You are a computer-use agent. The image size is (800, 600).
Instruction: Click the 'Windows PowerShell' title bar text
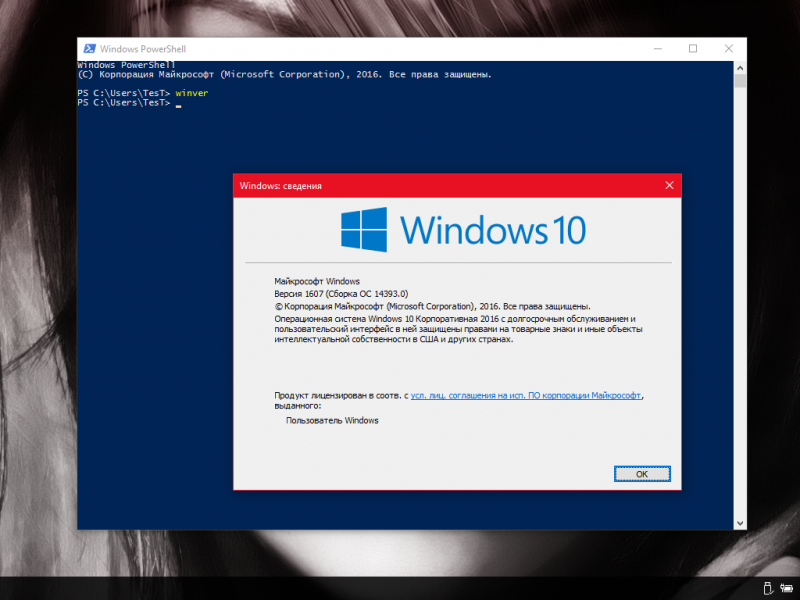coord(143,49)
